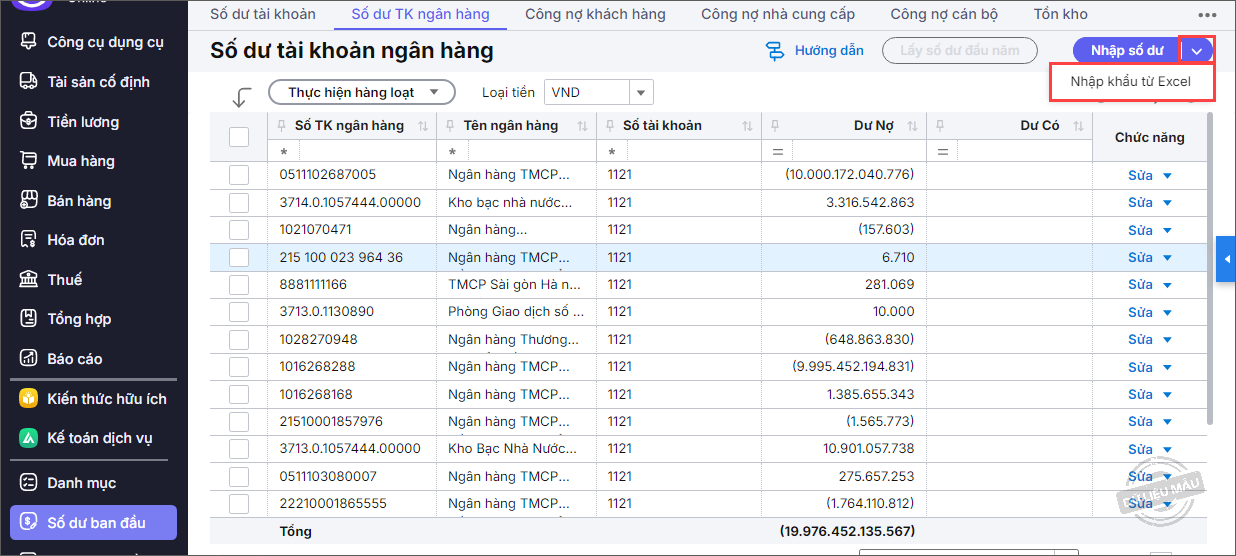Screen dimensions: 1236x556
Task: Click the vertical table scrollbar
Action: [x=1210, y=270]
